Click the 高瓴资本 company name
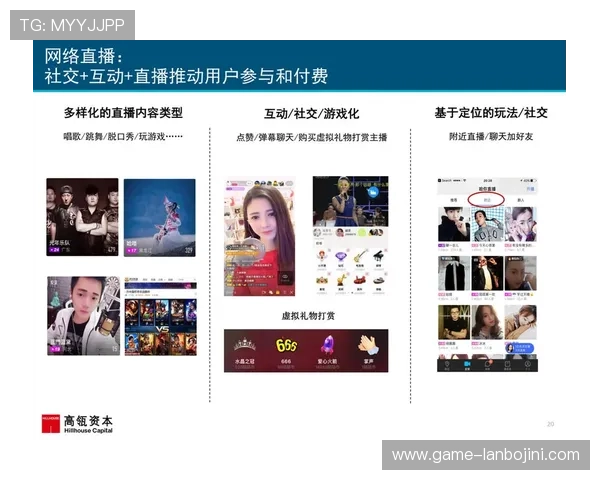Image resolution: width=600 pixels, height=480 pixels. point(88,421)
